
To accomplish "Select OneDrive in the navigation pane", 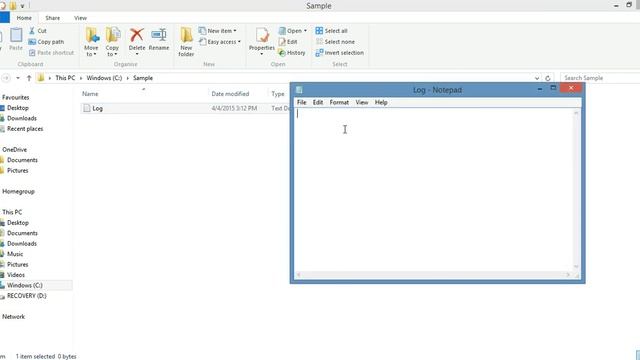I will click(x=14, y=150).
